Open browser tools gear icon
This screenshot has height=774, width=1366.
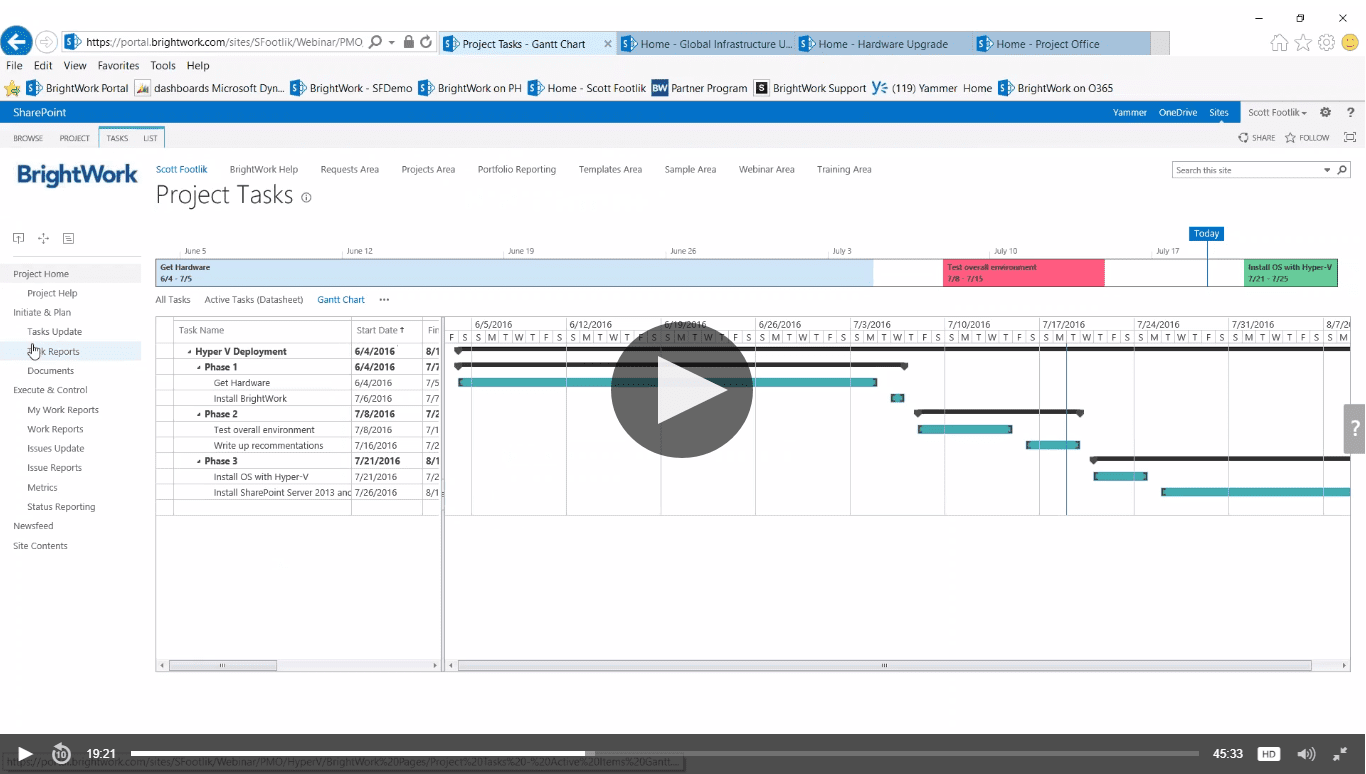point(1326,43)
